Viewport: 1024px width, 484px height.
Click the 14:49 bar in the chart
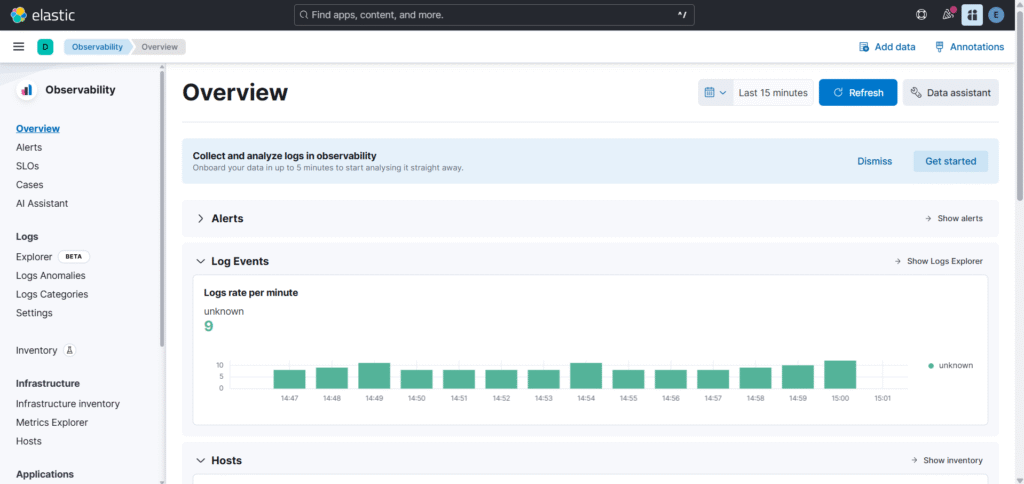coord(374,376)
